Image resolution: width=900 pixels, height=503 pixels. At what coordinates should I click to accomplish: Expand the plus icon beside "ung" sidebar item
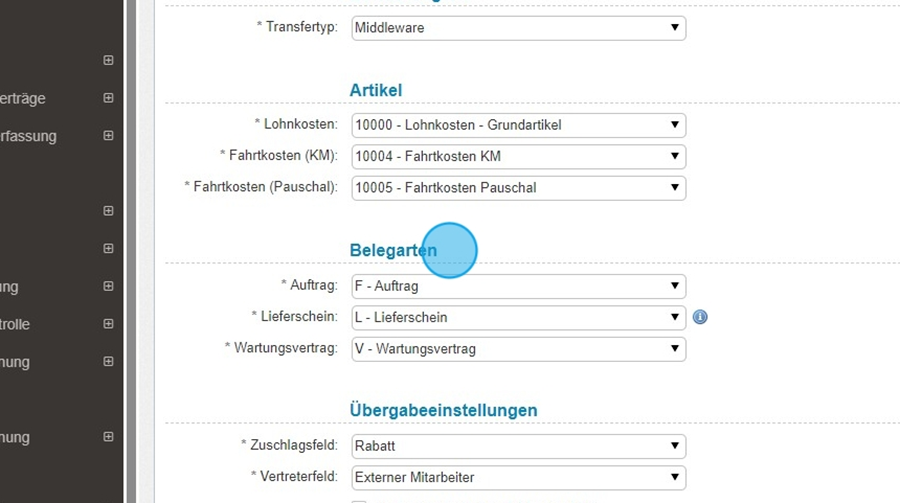pos(108,286)
